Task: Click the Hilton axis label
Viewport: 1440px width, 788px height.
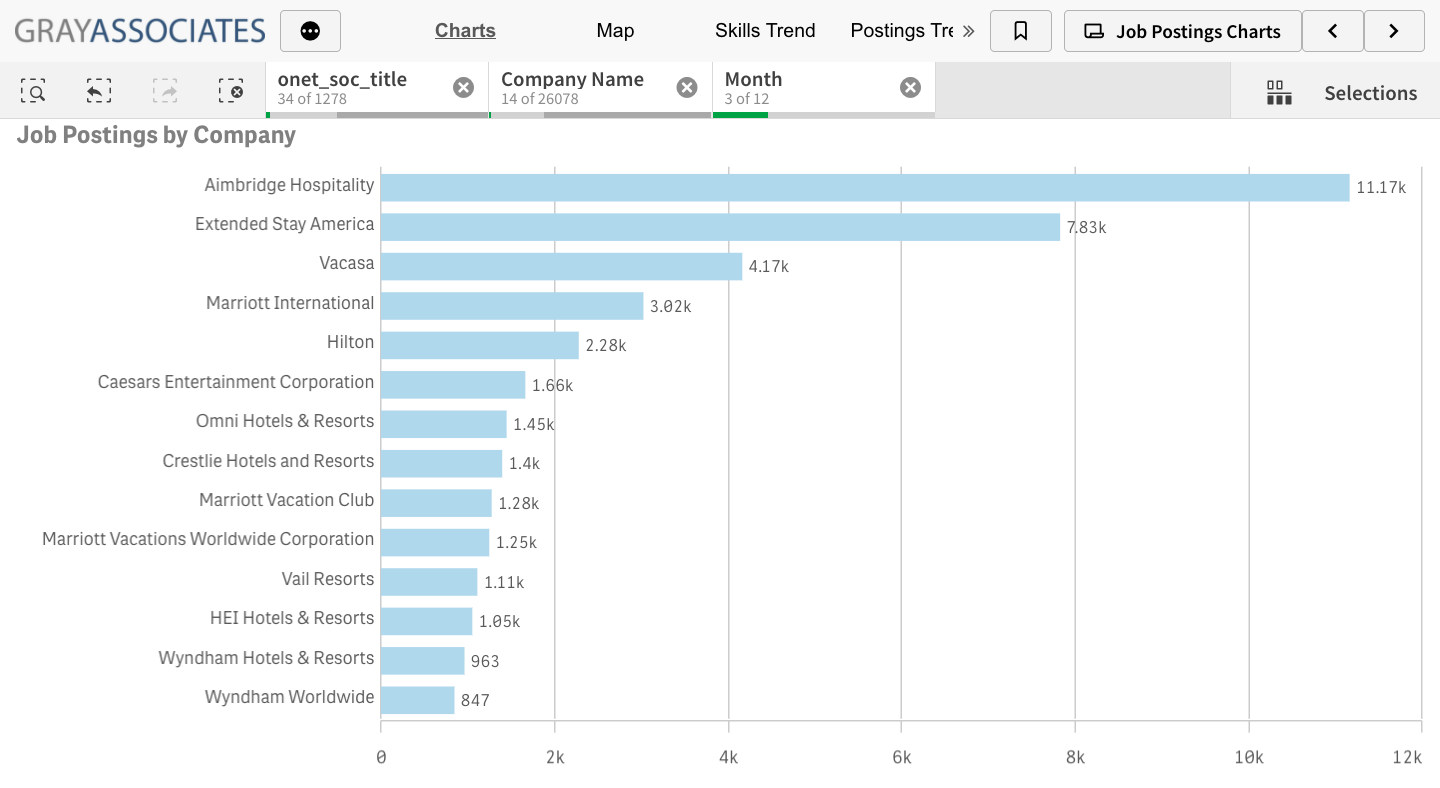Action: pos(350,342)
